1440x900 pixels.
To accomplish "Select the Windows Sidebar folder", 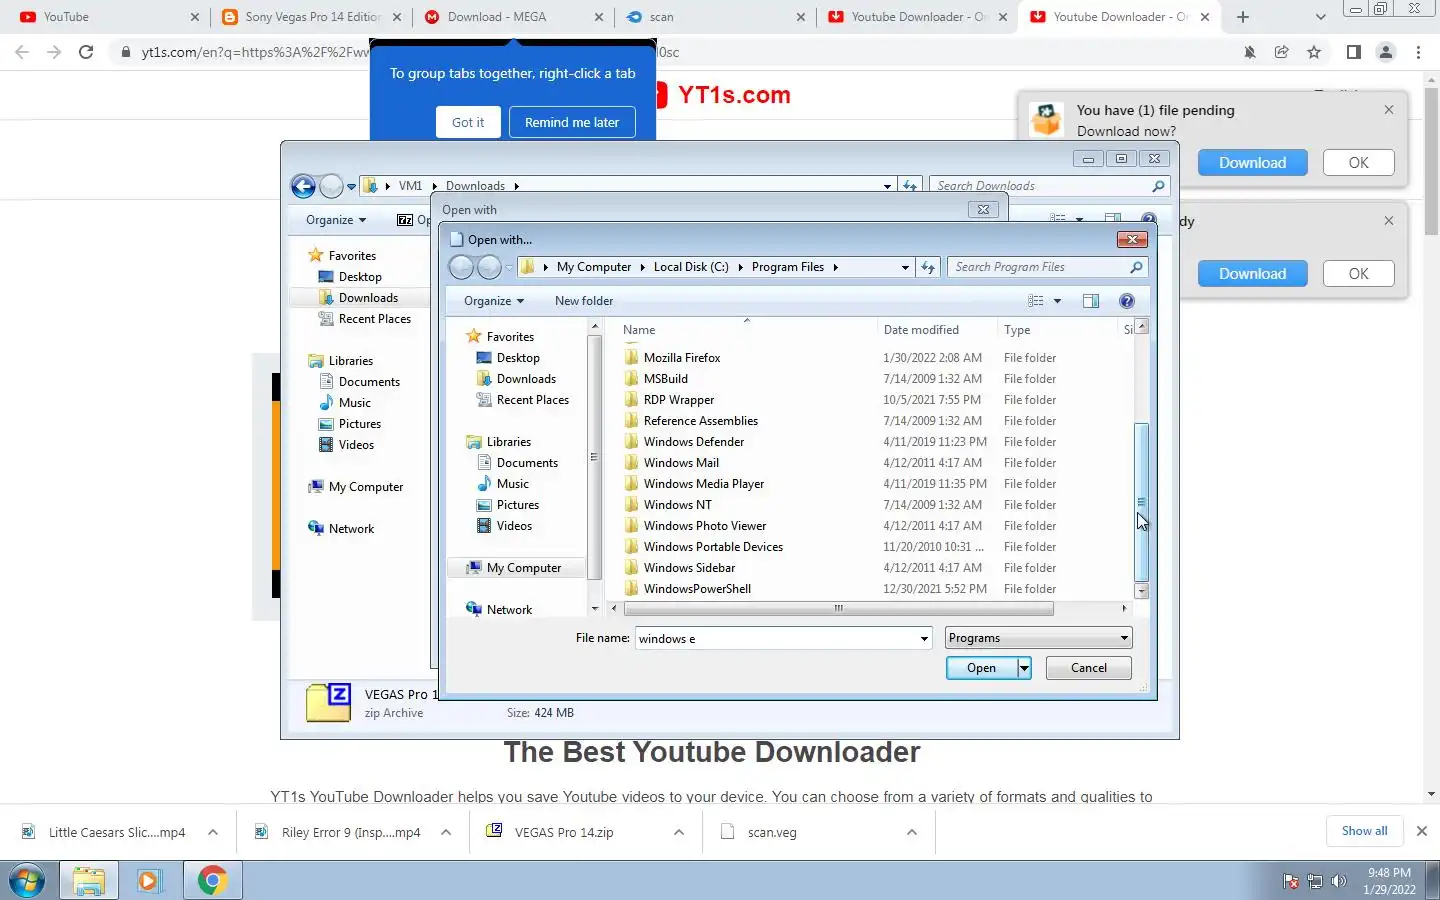I will coord(689,568).
